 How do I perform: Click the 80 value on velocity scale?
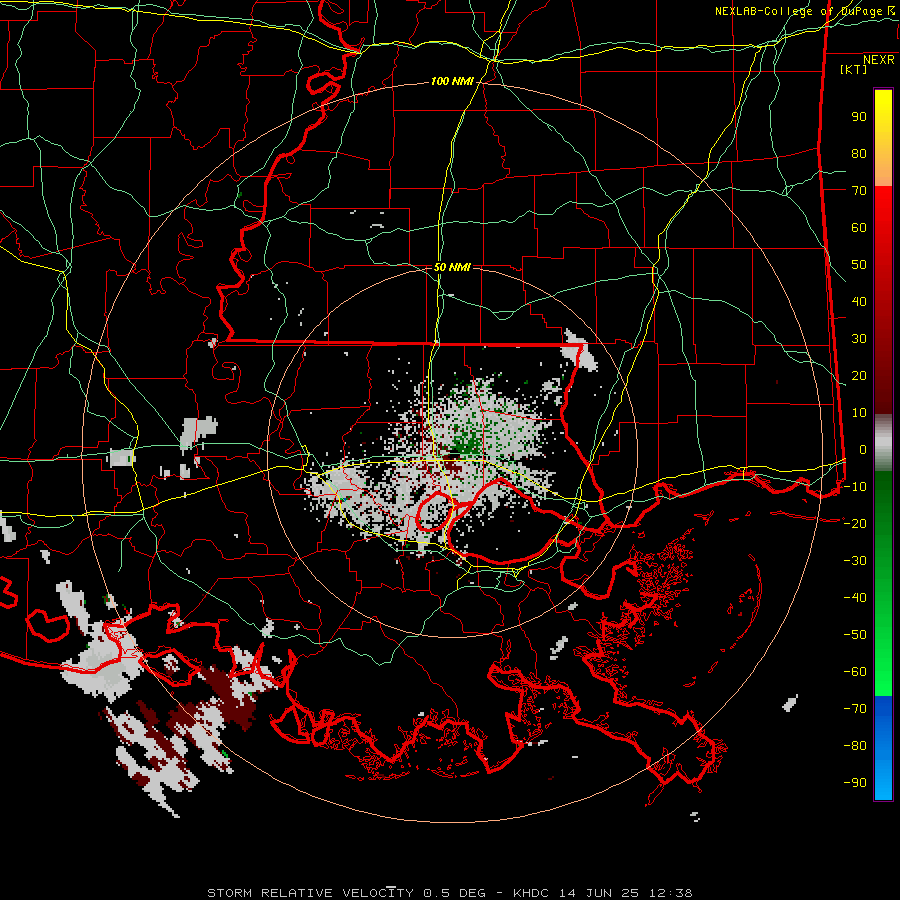coord(859,153)
